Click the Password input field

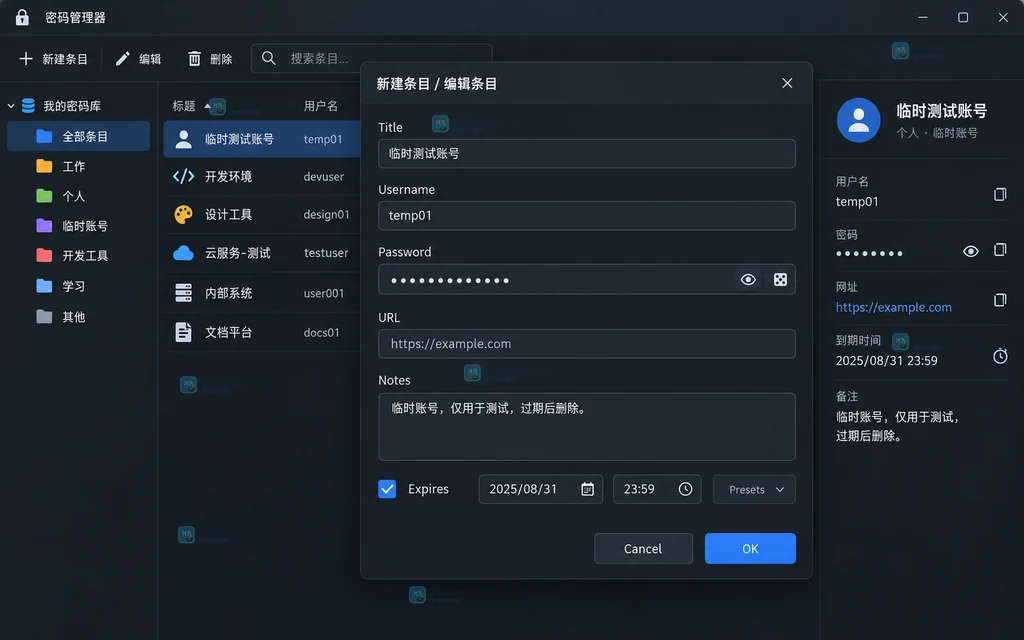(586, 280)
